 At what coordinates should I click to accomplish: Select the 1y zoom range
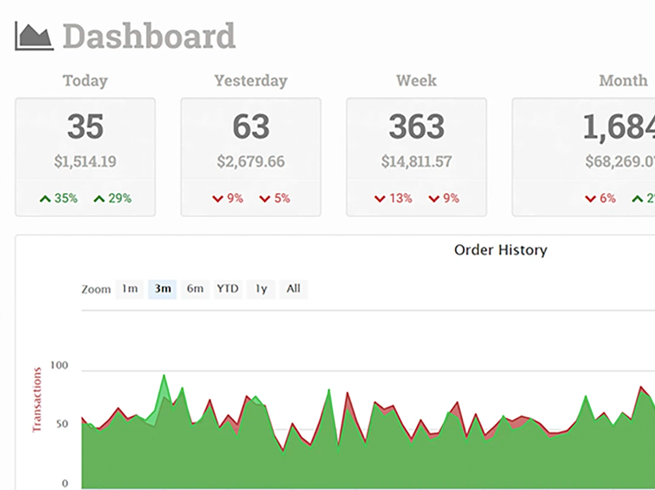261,289
